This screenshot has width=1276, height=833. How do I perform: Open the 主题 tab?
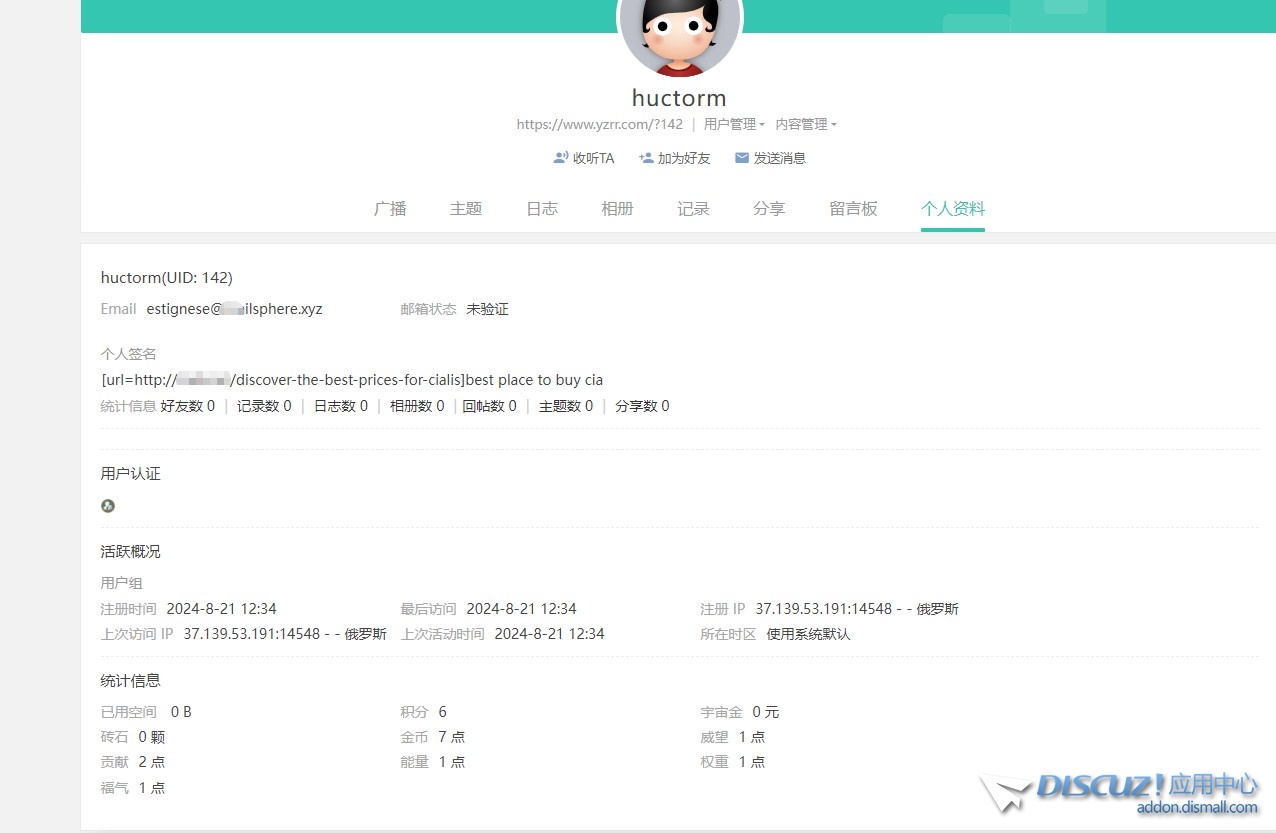pyautogui.click(x=466, y=208)
